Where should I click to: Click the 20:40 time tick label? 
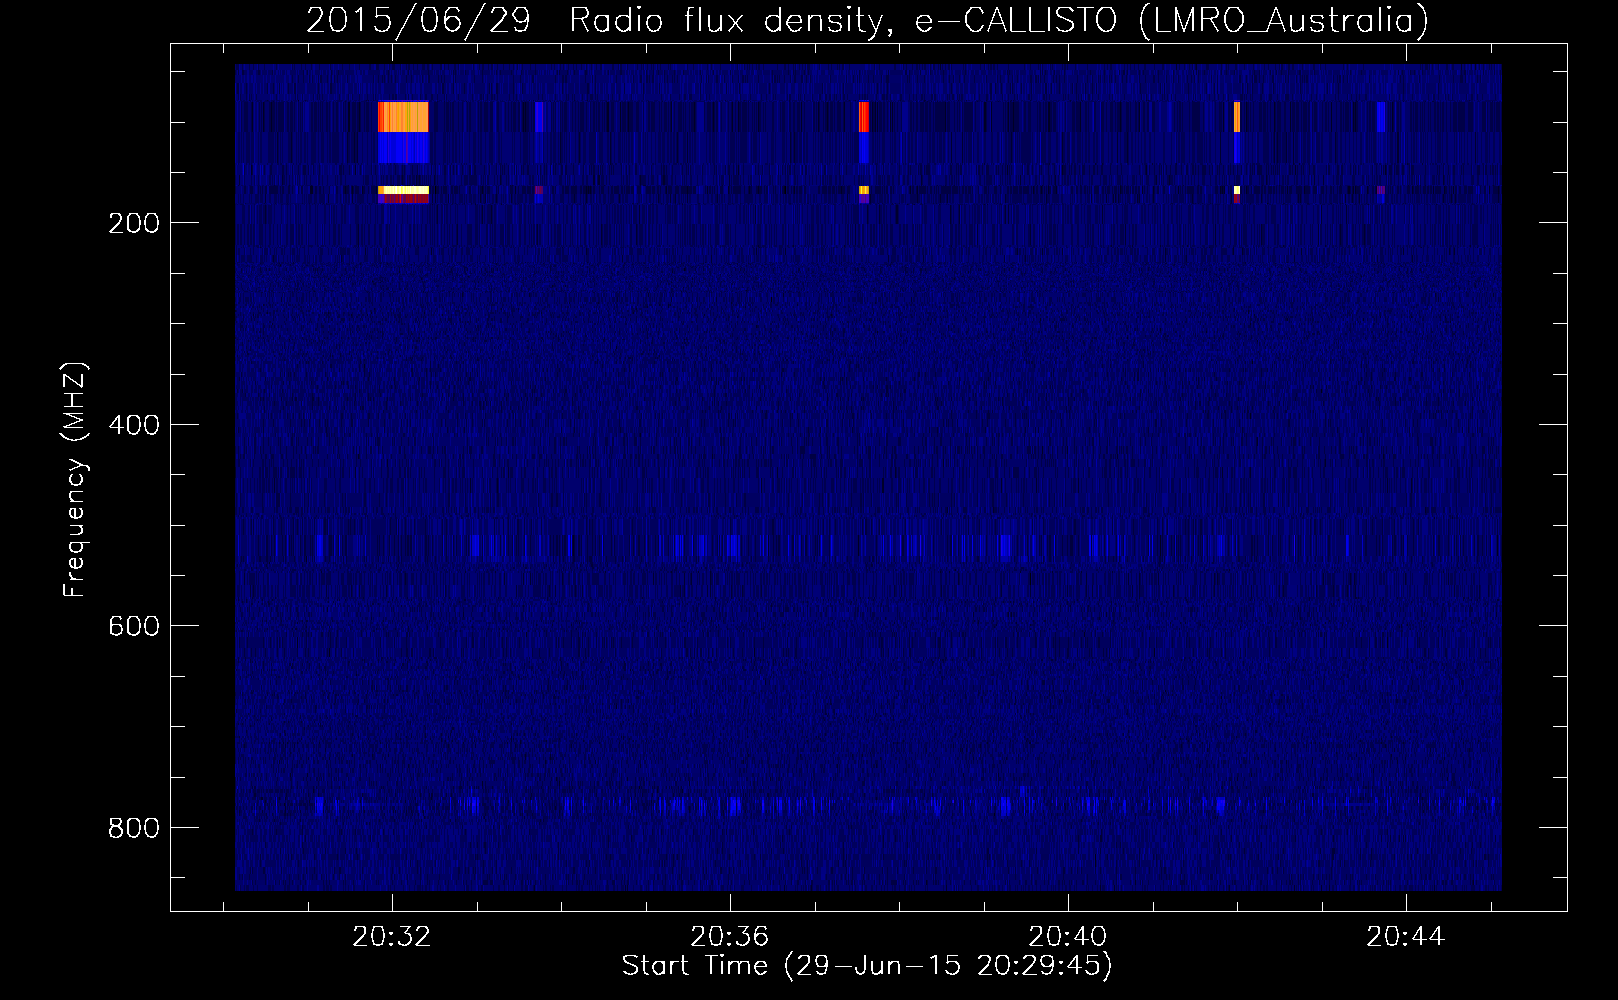click(1068, 937)
